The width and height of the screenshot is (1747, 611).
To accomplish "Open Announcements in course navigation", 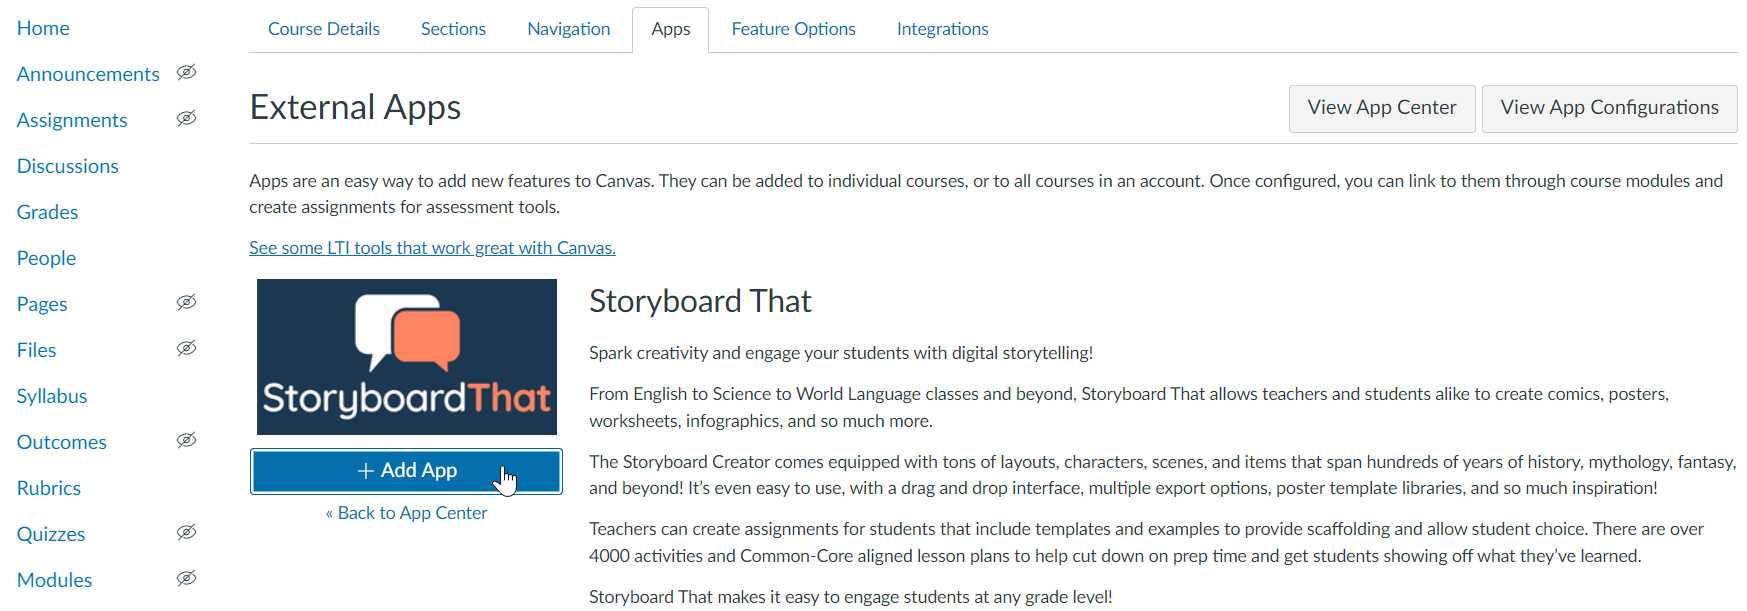I will (x=88, y=74).
